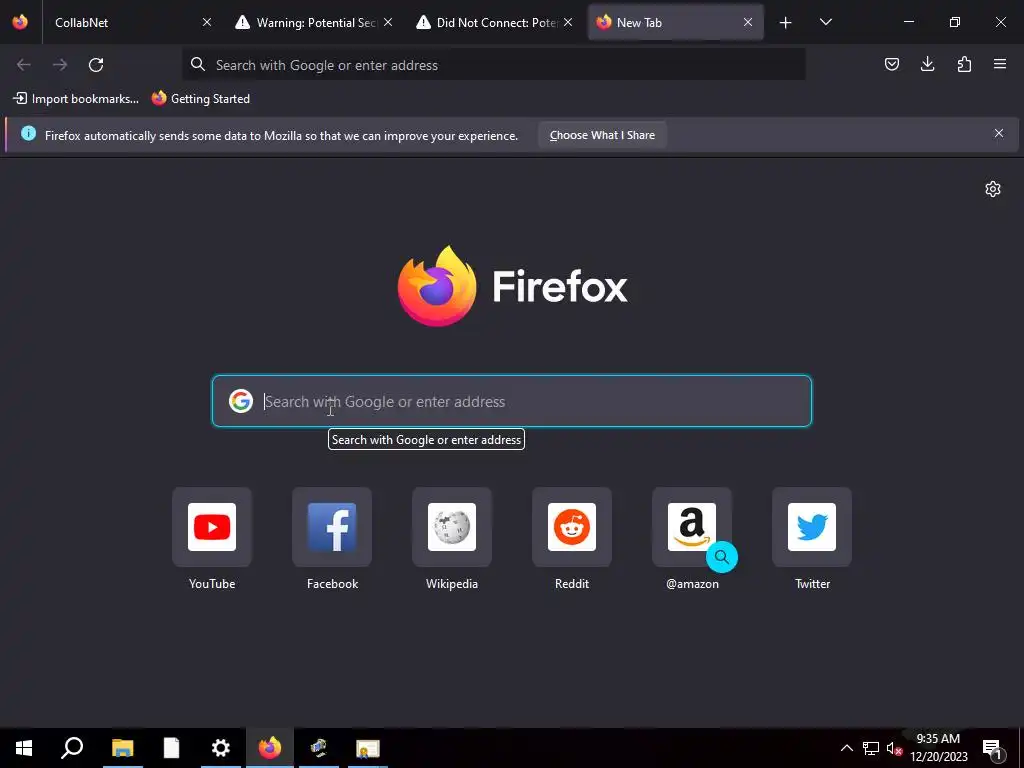The image size is (1024, 768).
Task: Close the Did Not Connect tab
Action: click(568, 22)
